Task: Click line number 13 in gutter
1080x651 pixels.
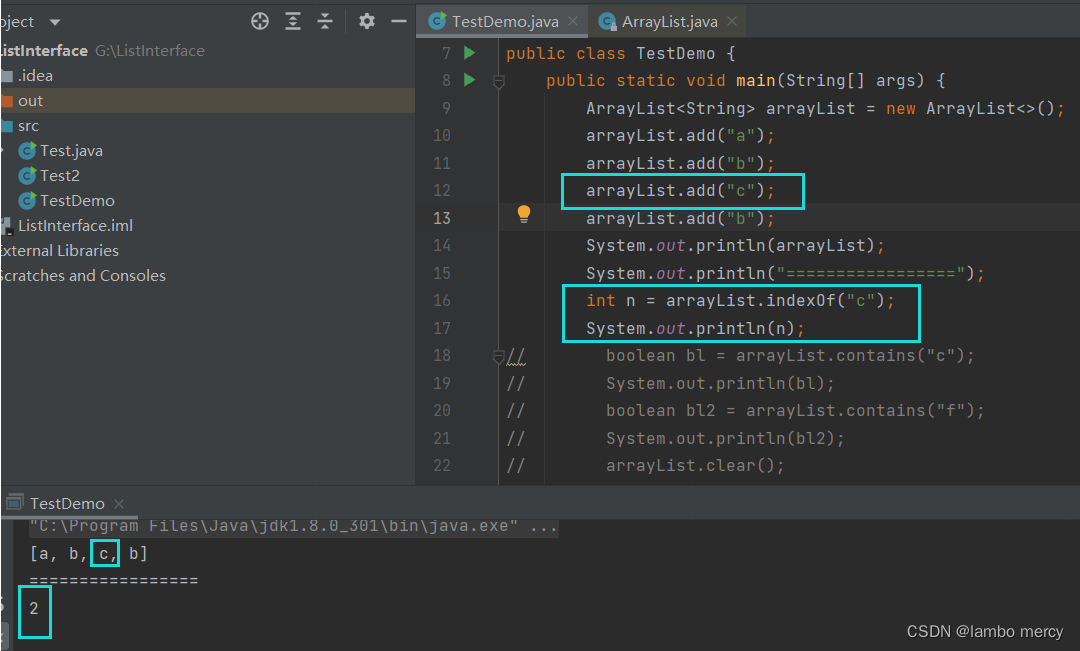Action: pyautogui.click(x=442, y=218)
